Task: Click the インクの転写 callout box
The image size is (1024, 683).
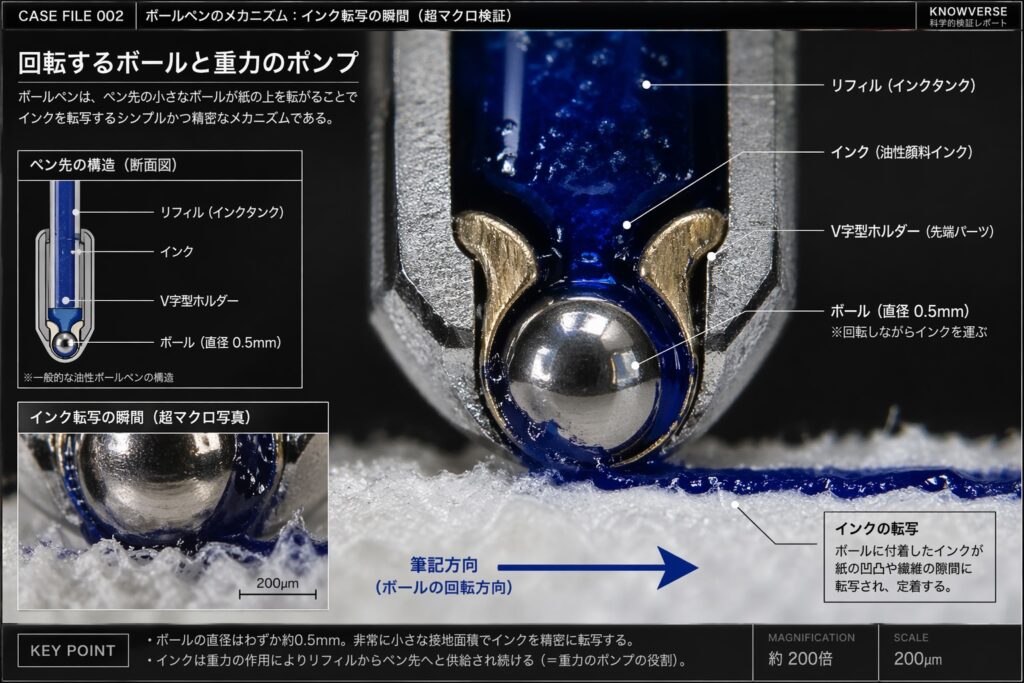Action: click(x=909, y=556)
